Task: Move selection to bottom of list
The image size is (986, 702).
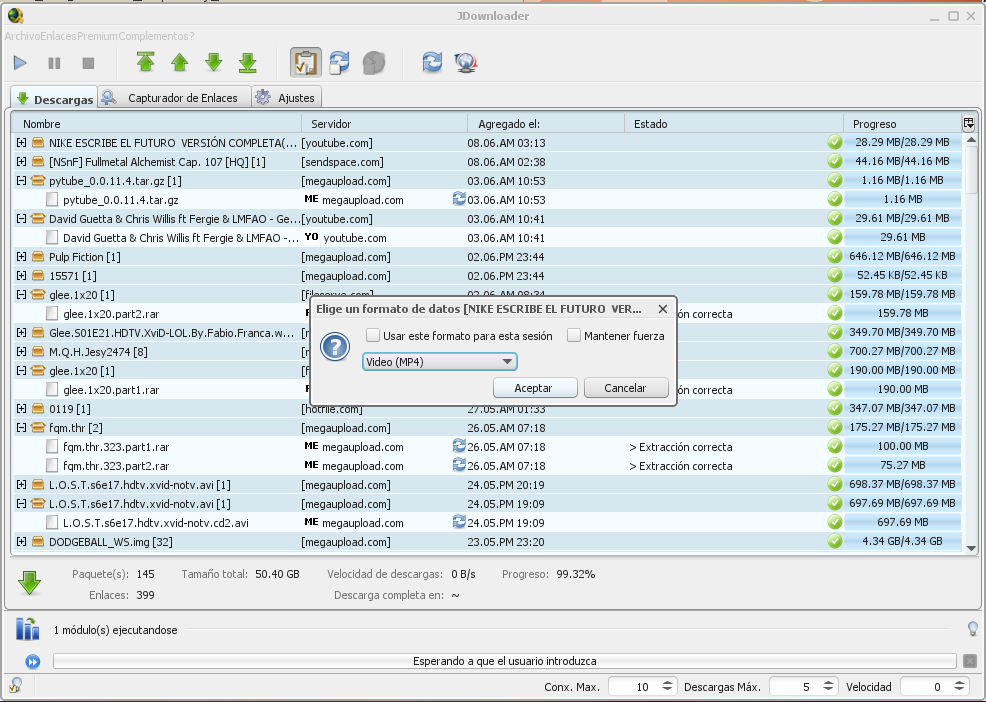Action: pos(248,62)
